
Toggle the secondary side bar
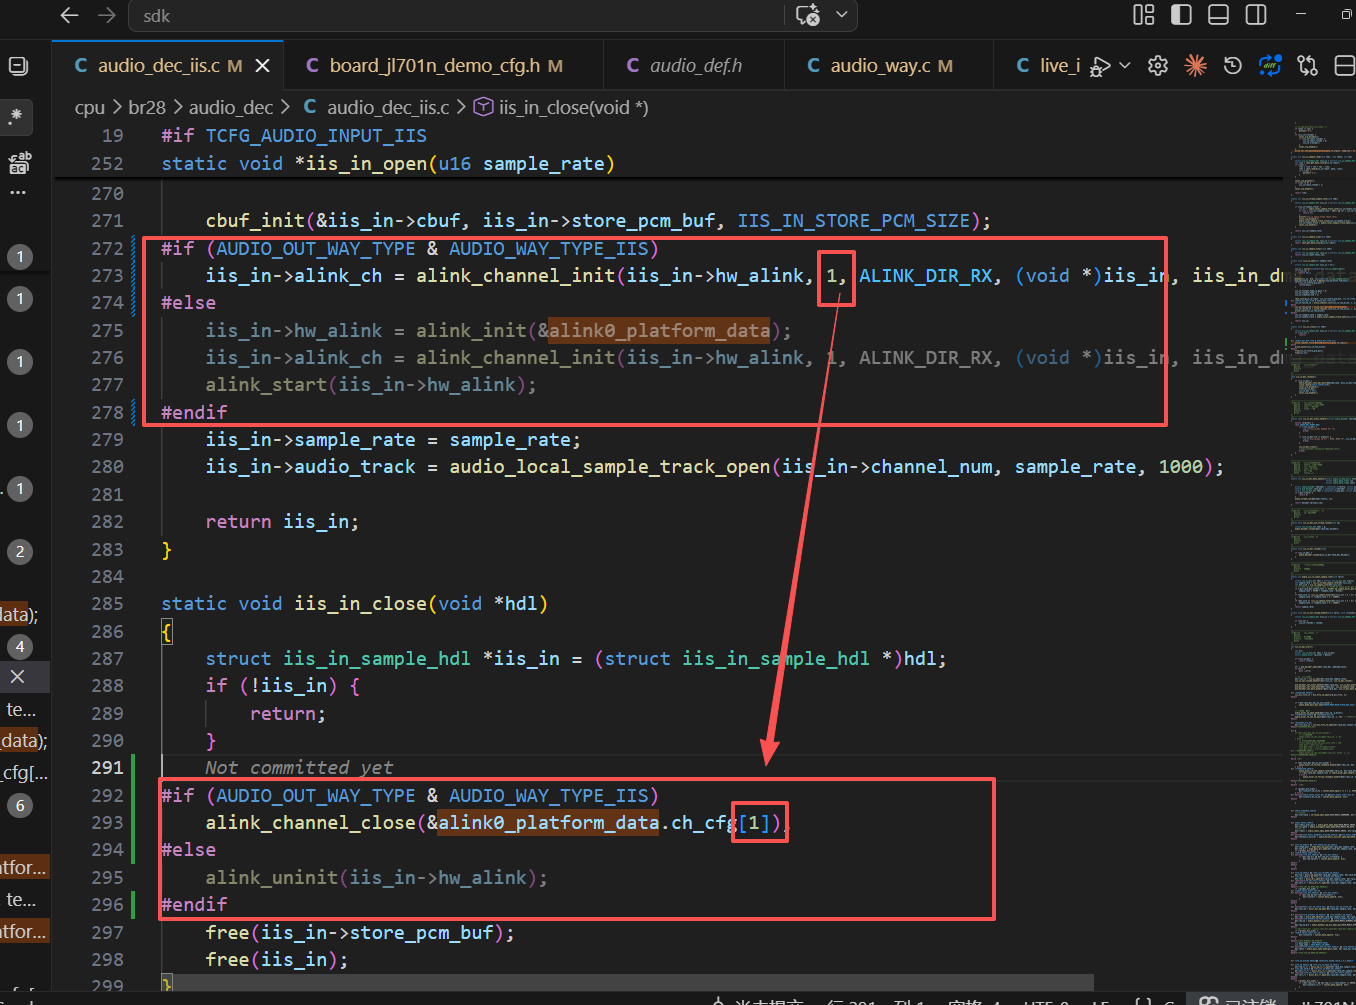[1256, 15]
